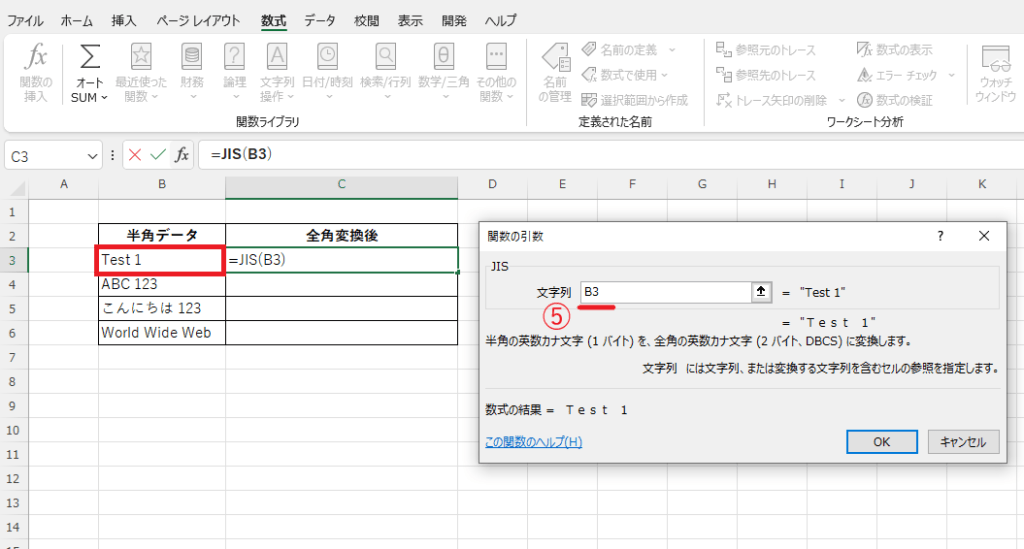Select cell containing World Wide Web

(162, 332)
